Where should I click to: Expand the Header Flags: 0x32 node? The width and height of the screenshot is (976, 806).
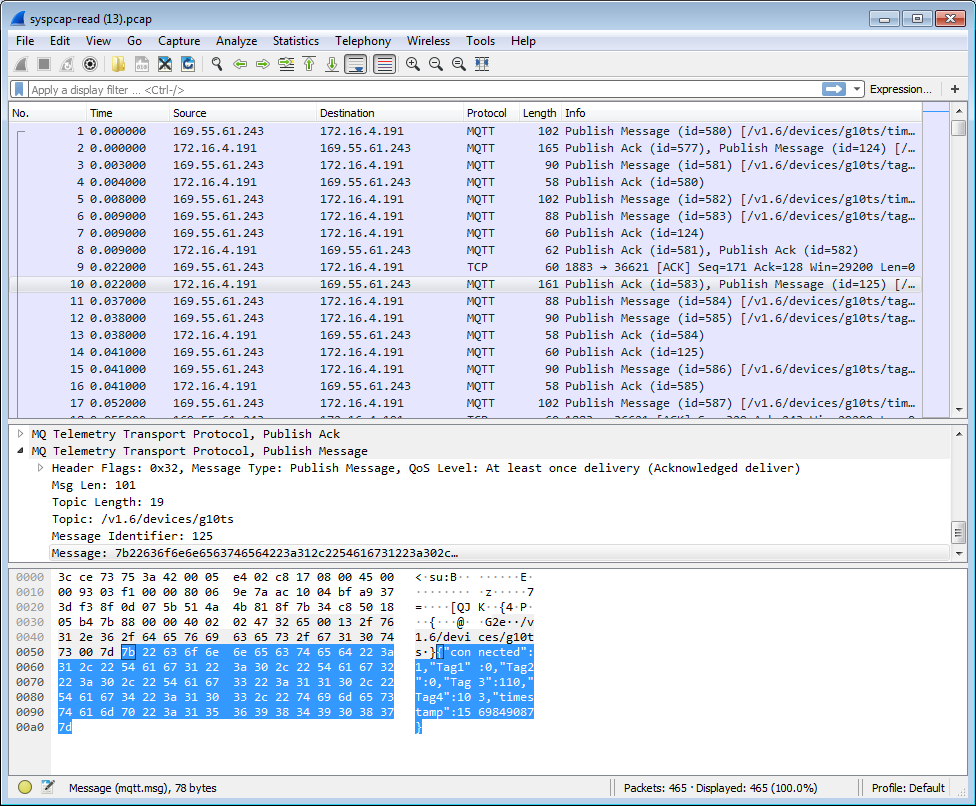pyautogui.click(x=40, y=468)
